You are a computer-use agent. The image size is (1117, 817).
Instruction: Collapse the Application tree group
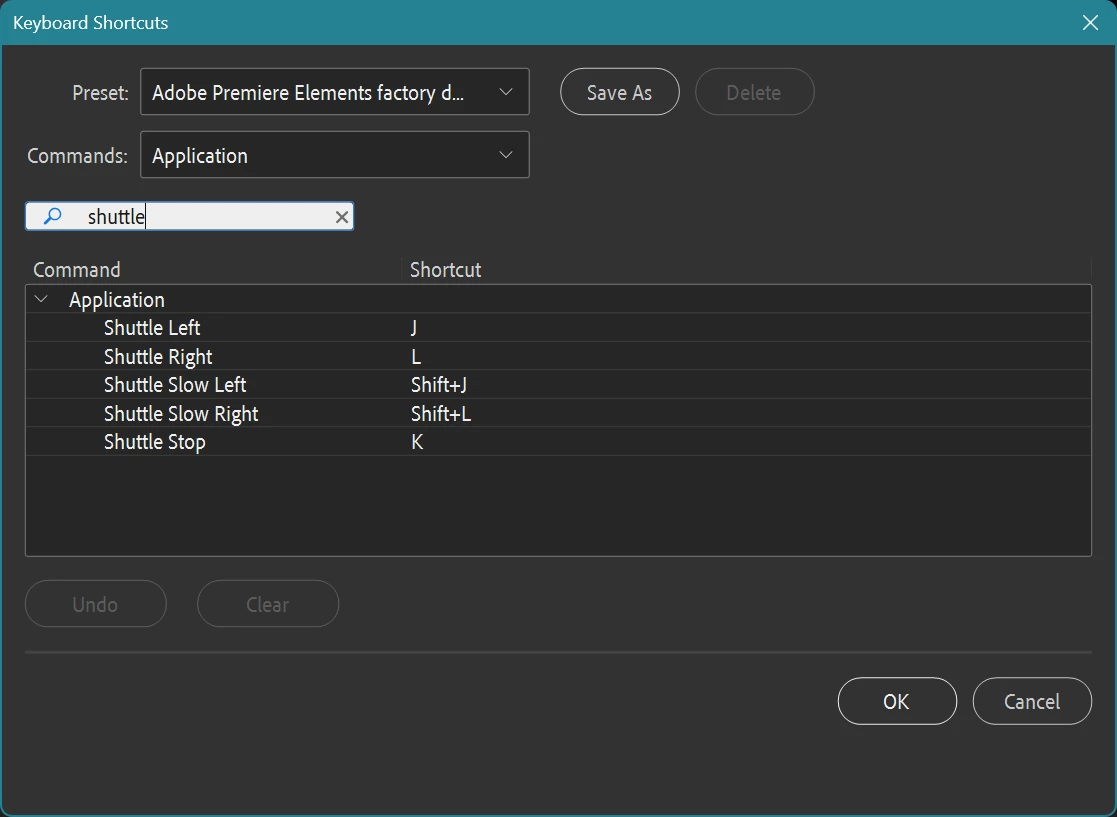pos(41,299)
